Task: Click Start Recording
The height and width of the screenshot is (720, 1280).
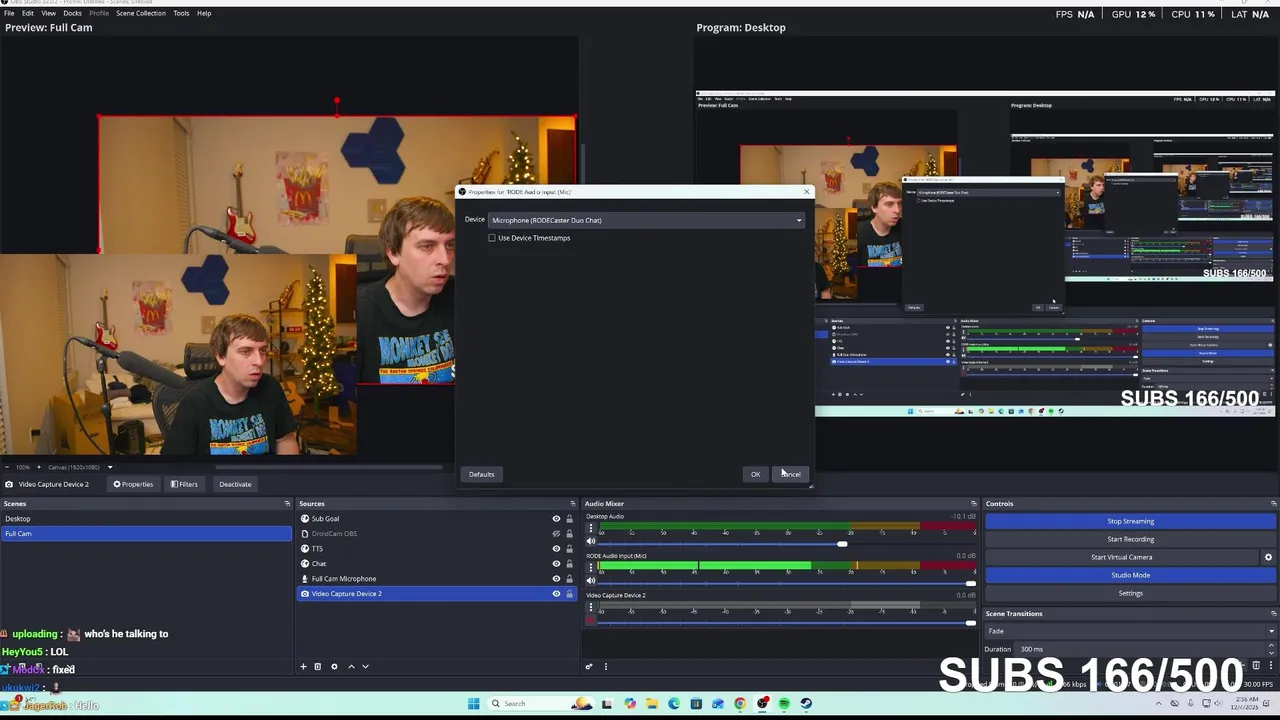Action: (x=1130, y=539)
